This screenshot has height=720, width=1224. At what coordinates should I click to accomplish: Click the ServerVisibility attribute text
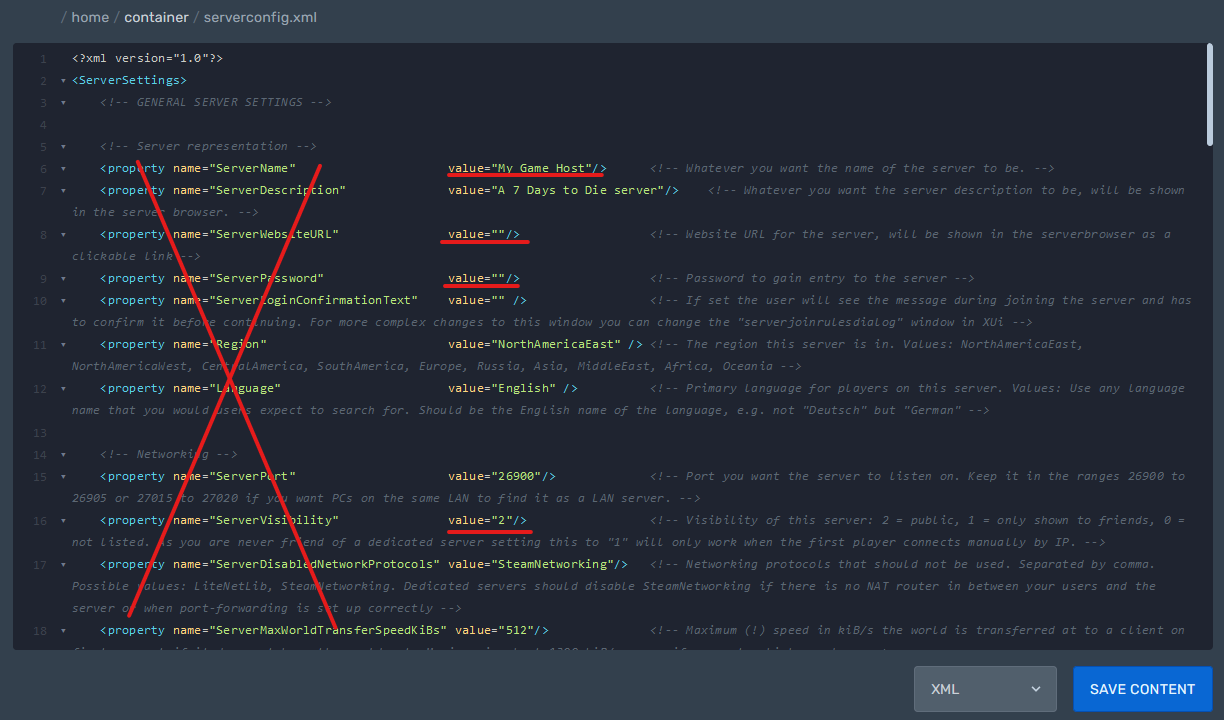(274, 520)
